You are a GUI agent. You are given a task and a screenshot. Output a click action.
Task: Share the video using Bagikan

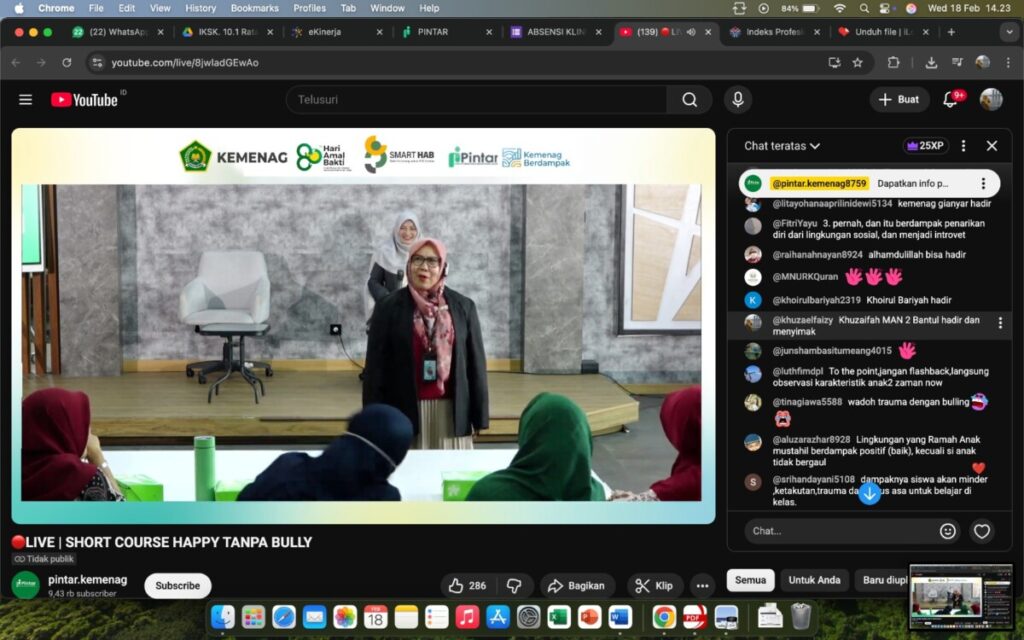click(578, 586)
